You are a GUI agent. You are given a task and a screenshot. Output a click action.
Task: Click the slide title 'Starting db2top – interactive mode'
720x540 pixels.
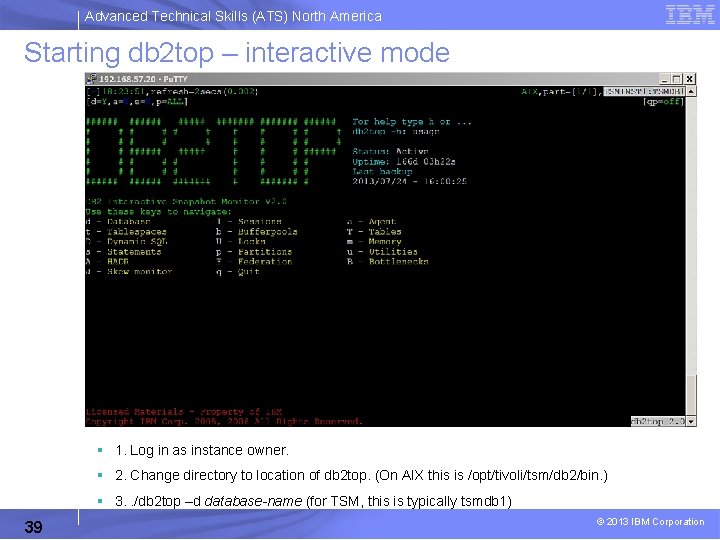tap(237, 52)
